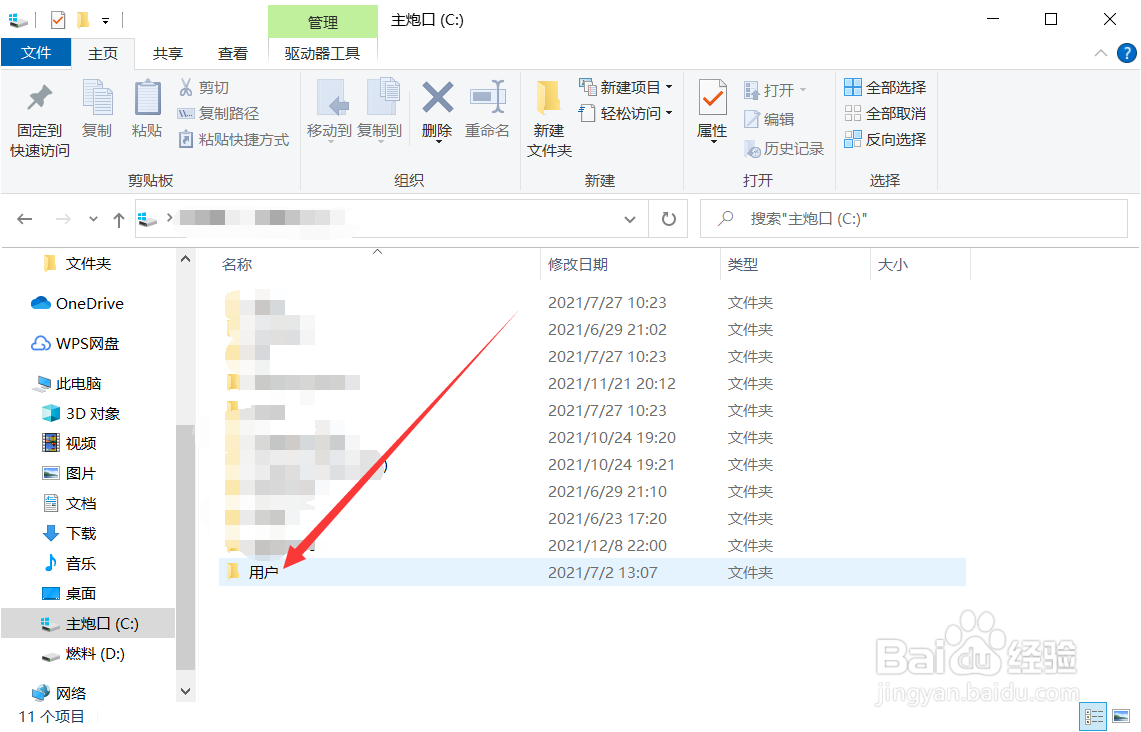The height and width of the screenshot is (732, 1141).
Task: Click 固定到快速访问 pin icon
Action: [37, 112]
